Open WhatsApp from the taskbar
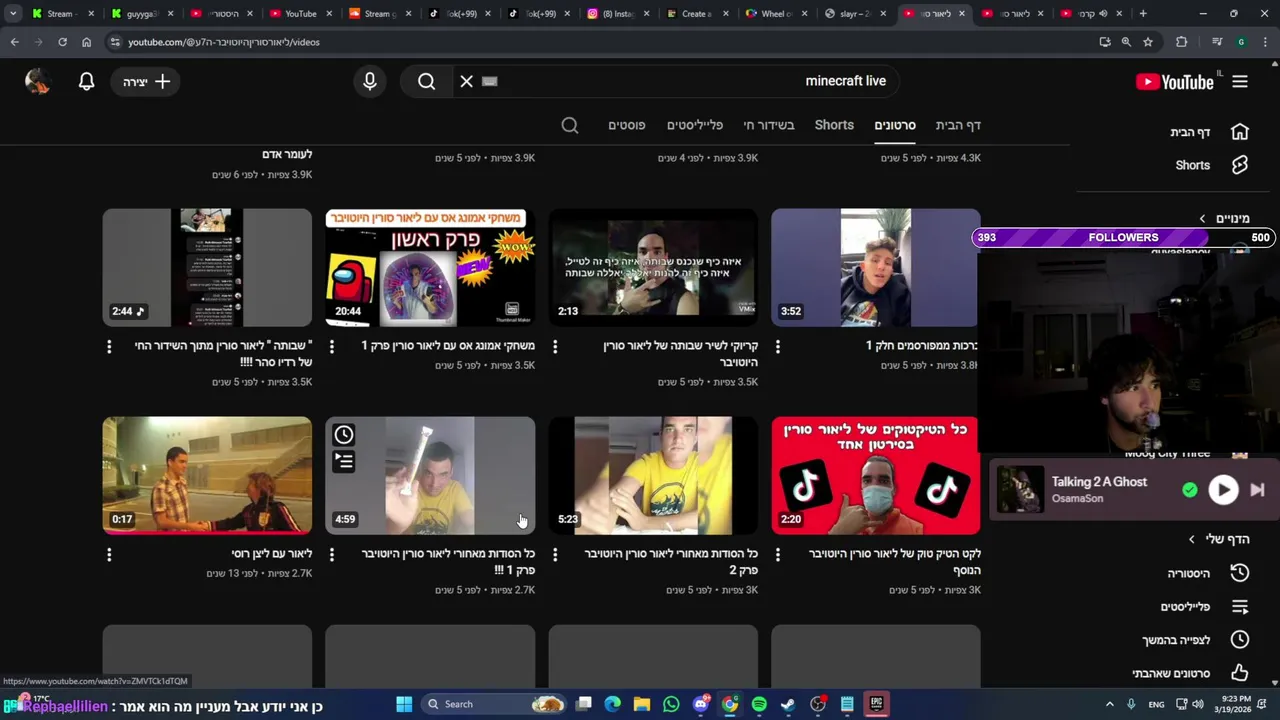This screenshot has height=720, width=1280. coord(671,704)
